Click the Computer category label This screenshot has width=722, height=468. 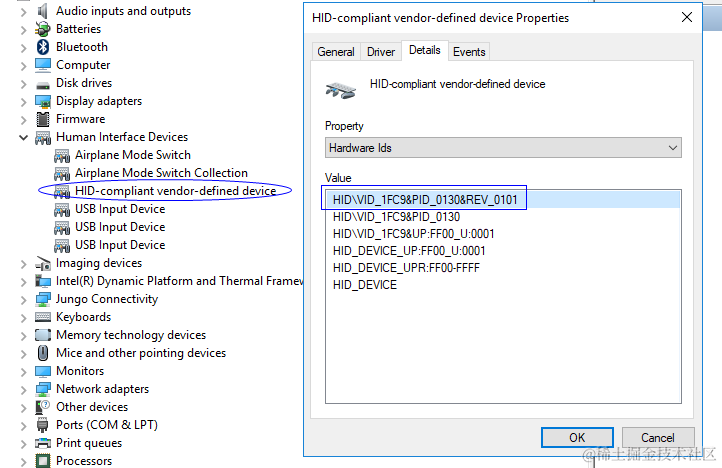pyautogui.click(x=83, y=65)
